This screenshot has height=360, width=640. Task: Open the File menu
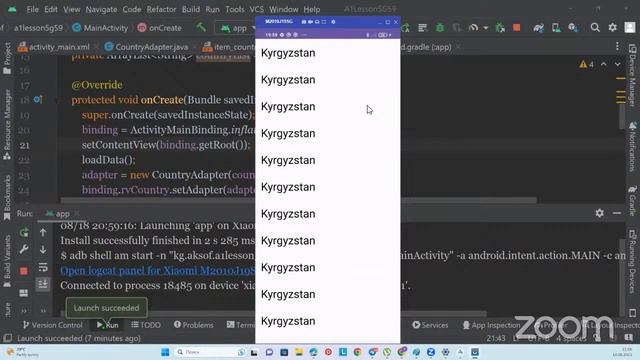coord(32,9)
